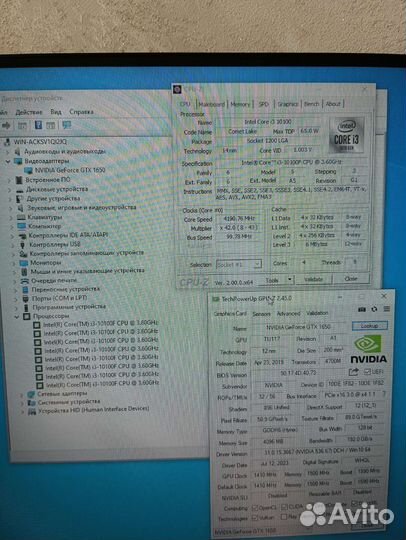Open the Sensors tab in GPU-Z
This screenshot has height=540, width=406.
261,314
